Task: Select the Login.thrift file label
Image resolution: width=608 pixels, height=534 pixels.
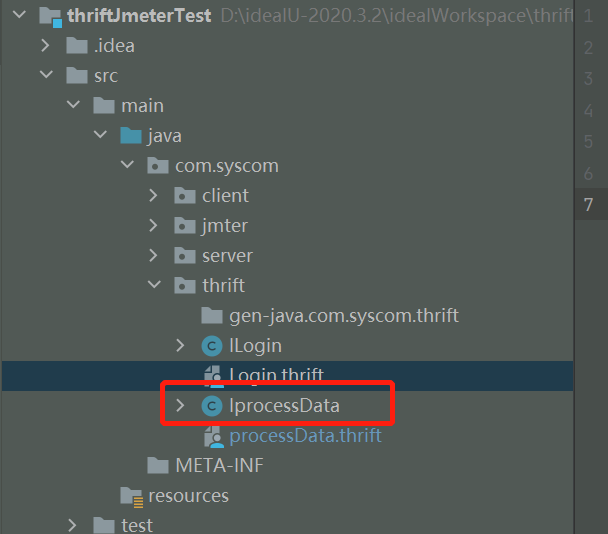Action: pos(276,376)
